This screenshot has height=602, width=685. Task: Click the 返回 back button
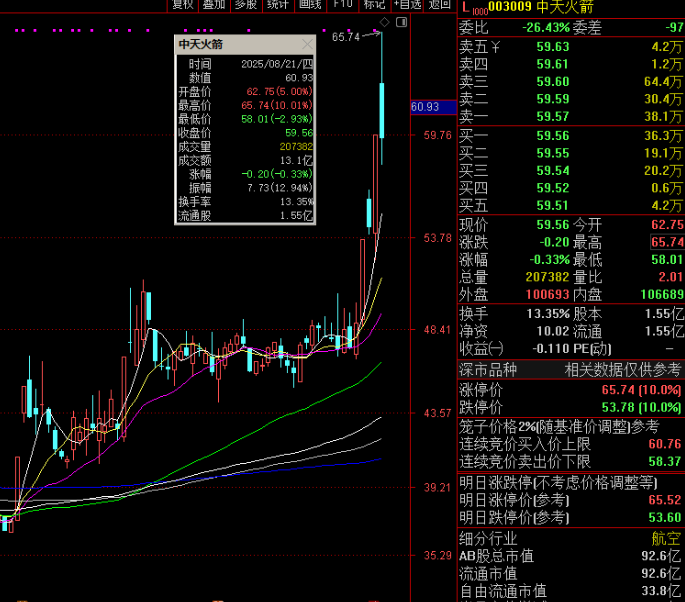[x=439, y=5]
